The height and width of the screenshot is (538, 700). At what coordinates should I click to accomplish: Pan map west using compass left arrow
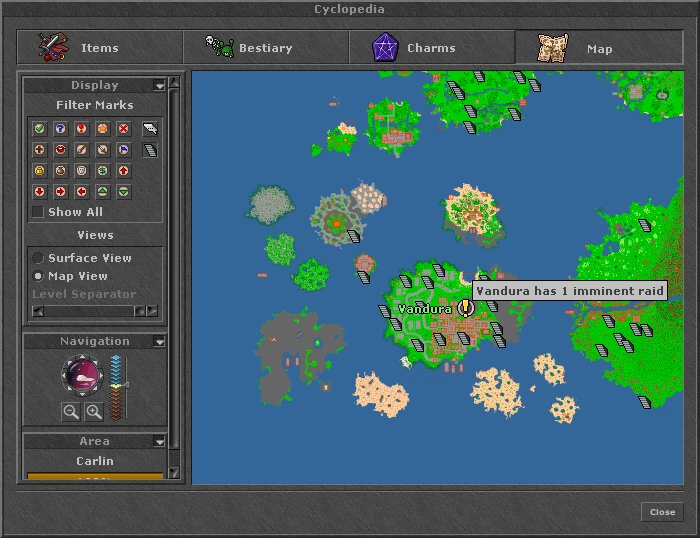pos(64,376)
